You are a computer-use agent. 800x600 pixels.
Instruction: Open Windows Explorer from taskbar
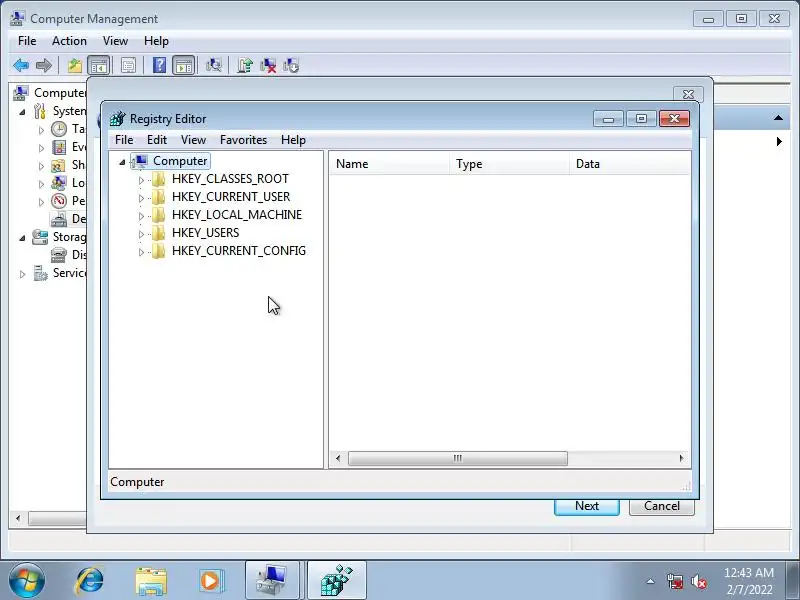tap(151, 581)
